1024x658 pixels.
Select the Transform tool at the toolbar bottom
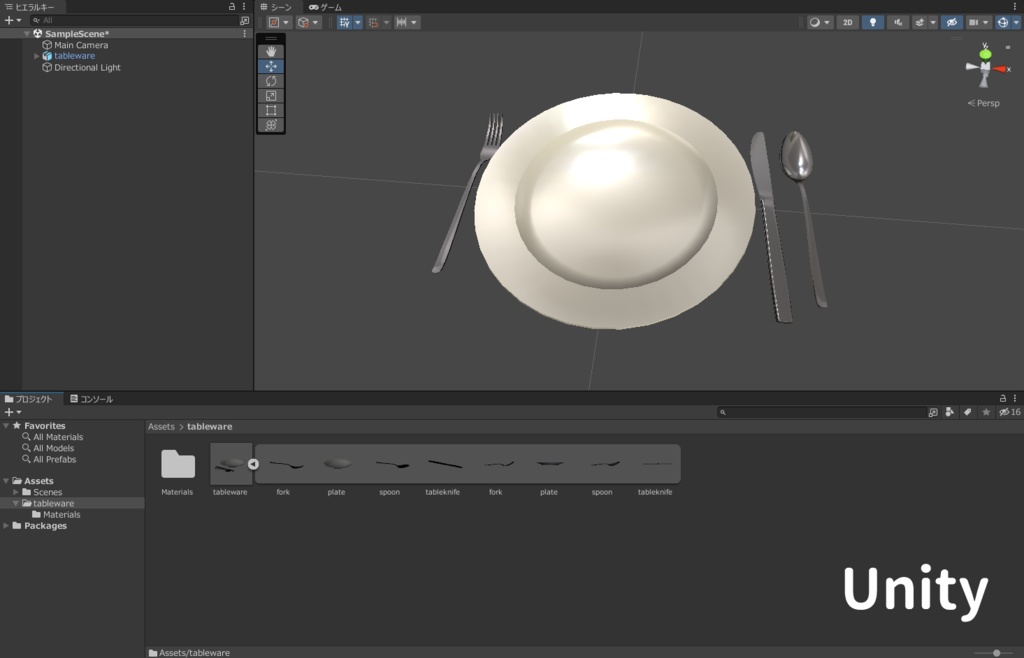pyautogui.click(x=270, y=124)
